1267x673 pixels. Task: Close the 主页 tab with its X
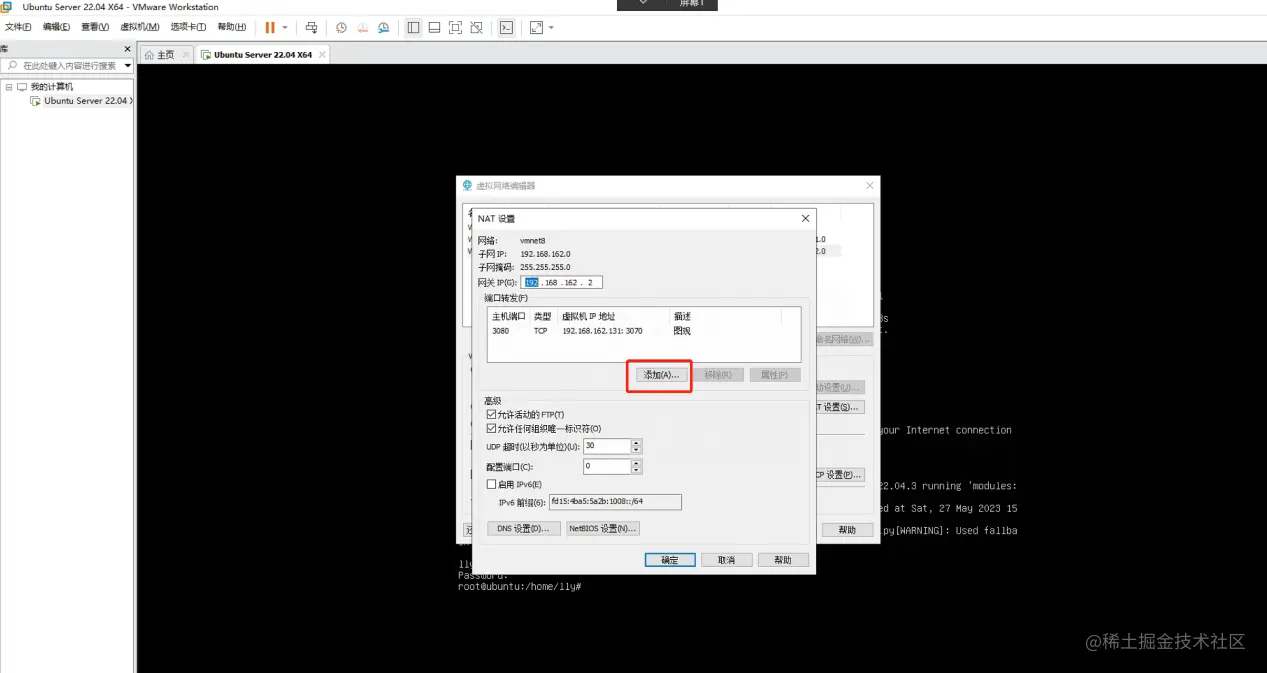coord(186,55)
